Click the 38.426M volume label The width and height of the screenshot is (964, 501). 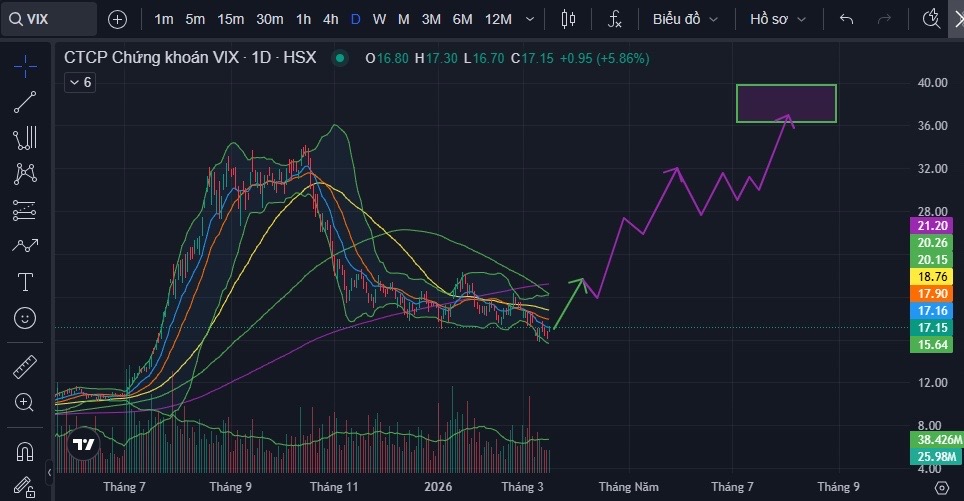pos(937,440)
